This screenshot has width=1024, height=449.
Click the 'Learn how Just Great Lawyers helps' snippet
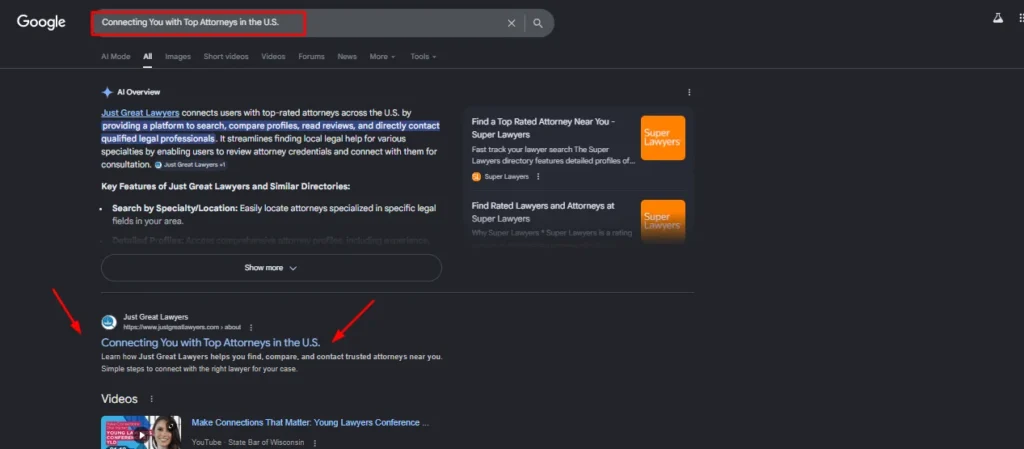272,363
